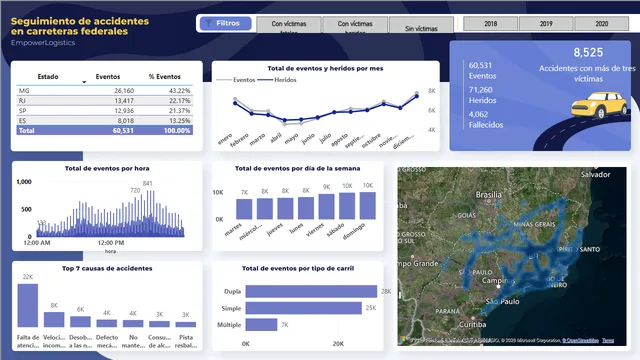
Task: Click the Eventos legend entry
Action: [236, 80]
